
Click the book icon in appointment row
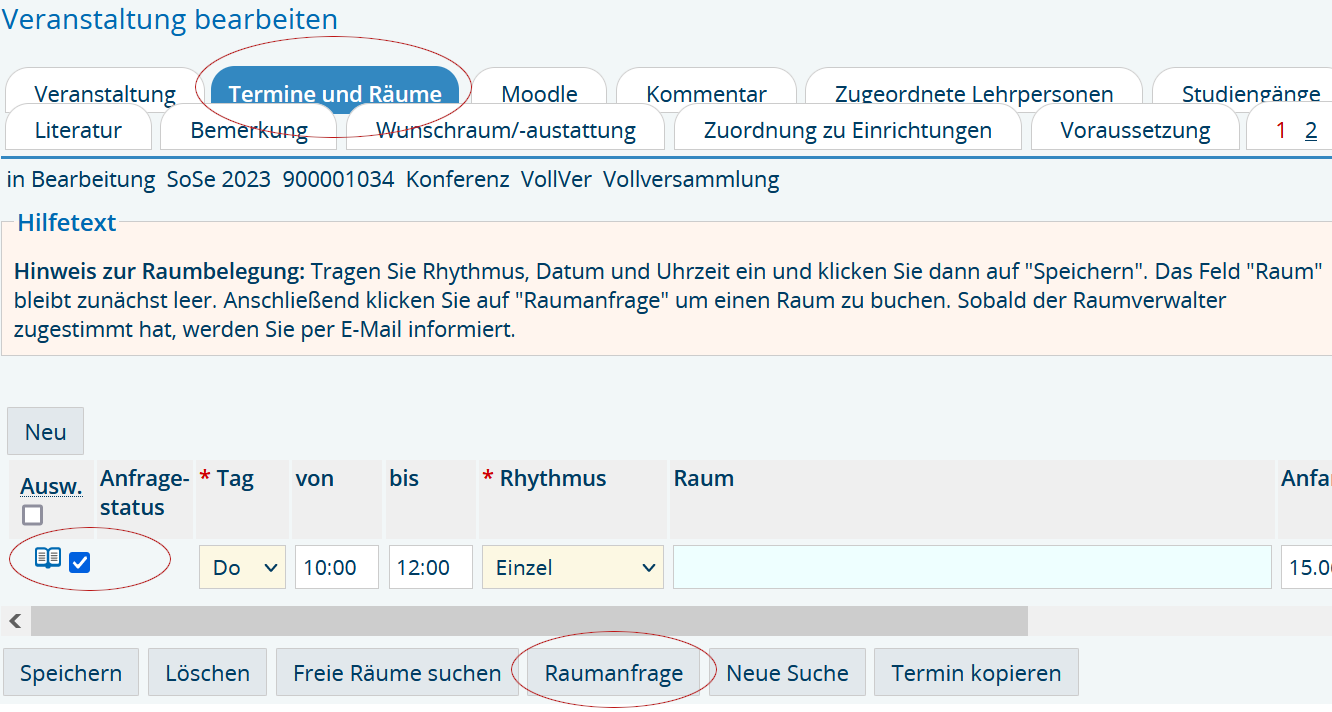(48, 558)
